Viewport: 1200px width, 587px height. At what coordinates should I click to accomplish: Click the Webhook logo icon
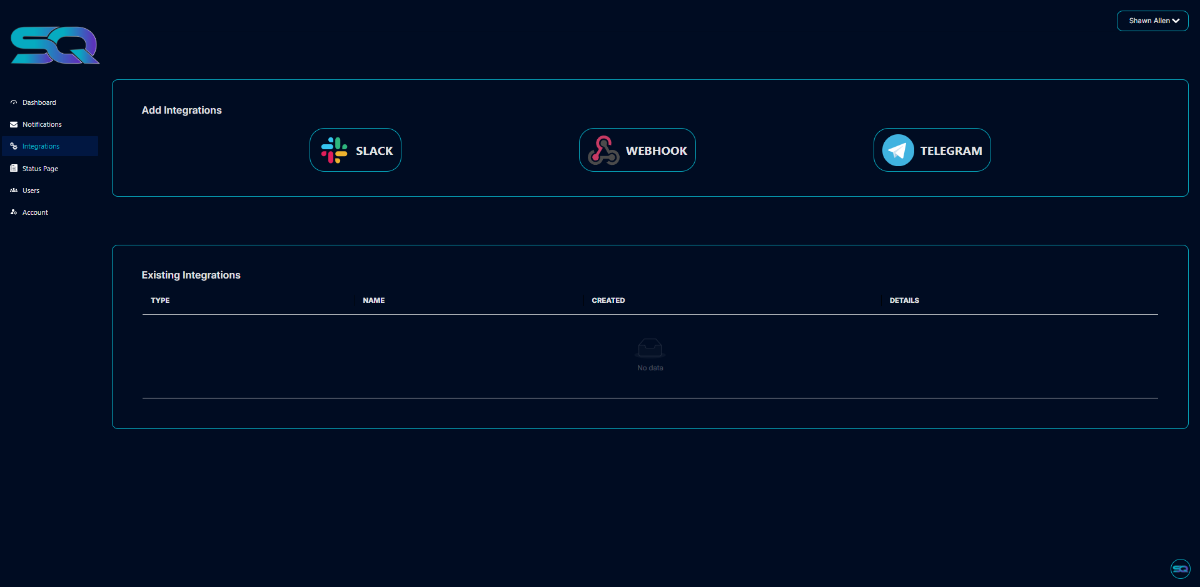pyautogui.click(x=602, y=151)
